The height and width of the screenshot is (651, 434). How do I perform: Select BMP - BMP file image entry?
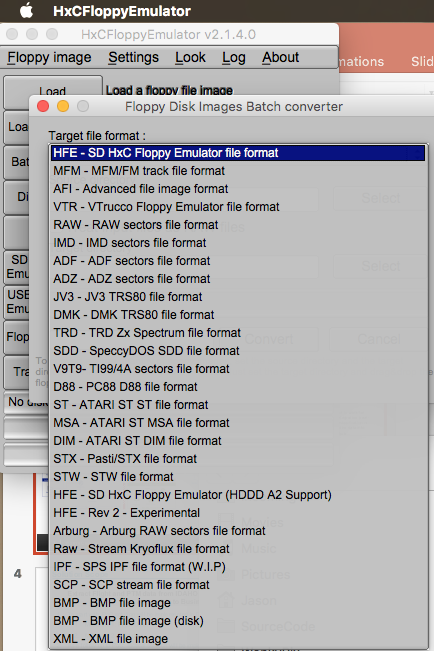click(238, 602)
